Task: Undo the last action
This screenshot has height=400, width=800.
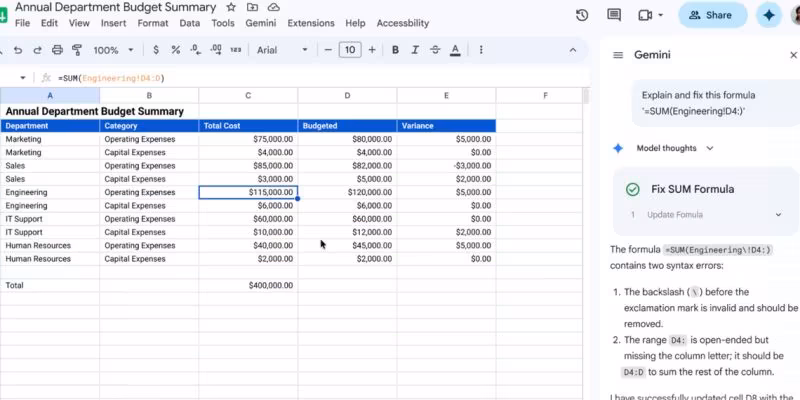Action: click(x=18, y=50)
